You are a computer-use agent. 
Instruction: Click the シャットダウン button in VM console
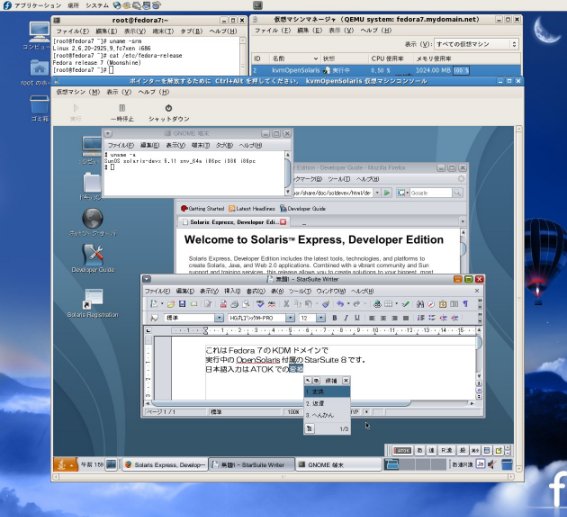click(x=169, y=113)
